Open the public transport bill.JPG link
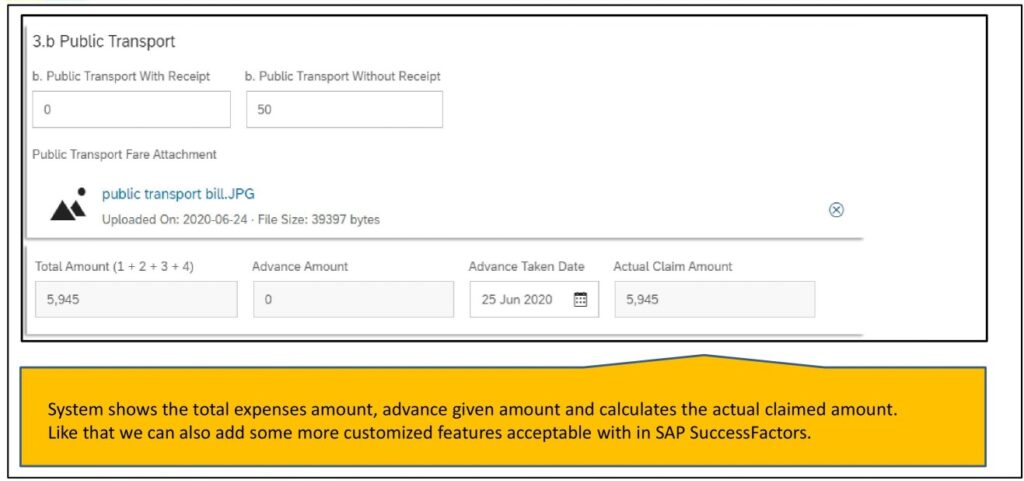This screenshot has height=481, width=1024. coord(178,194)
